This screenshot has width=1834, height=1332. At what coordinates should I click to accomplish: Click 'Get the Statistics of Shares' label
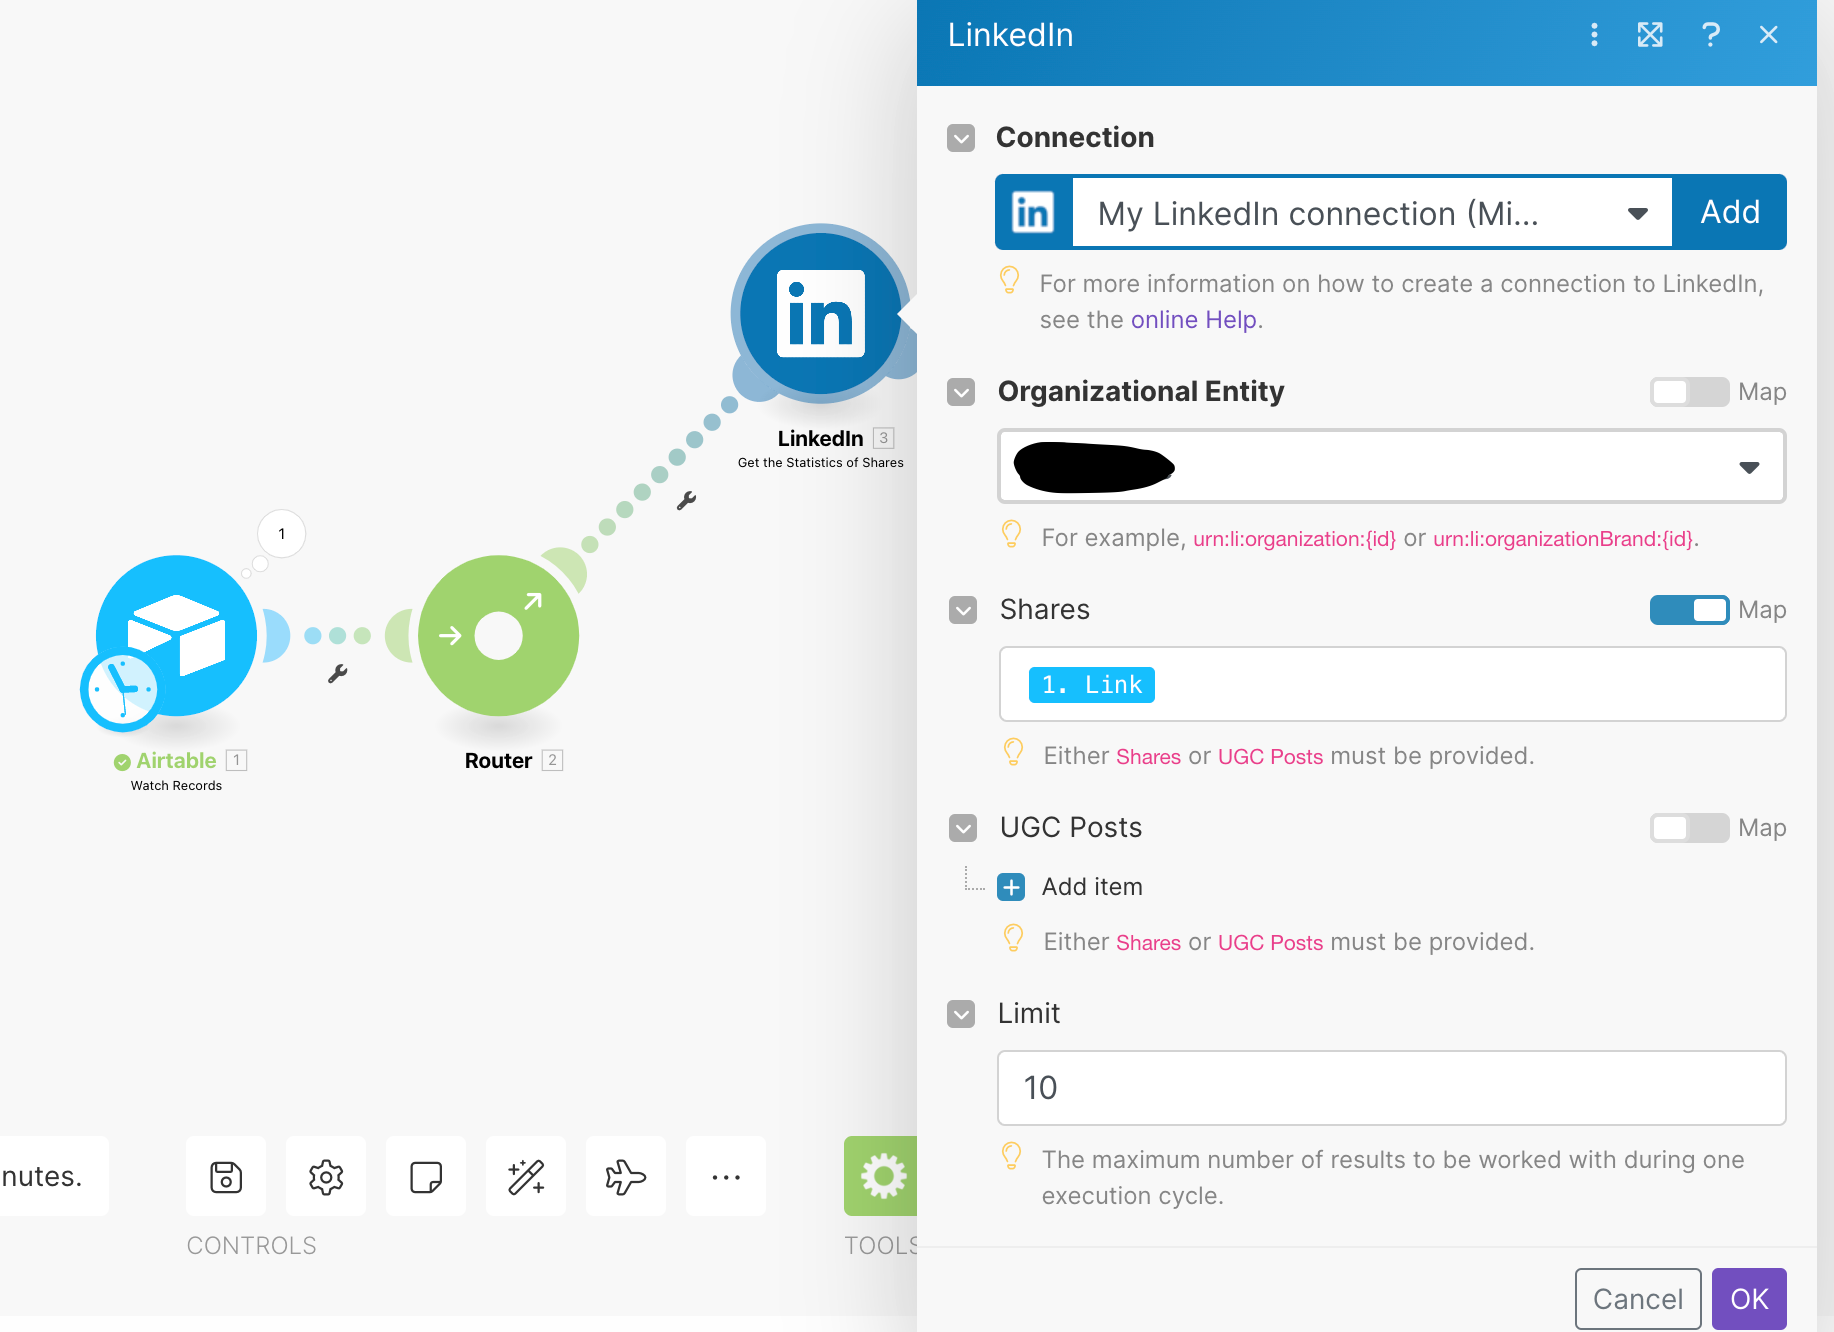pyautogui.click(x=821, y=463)
